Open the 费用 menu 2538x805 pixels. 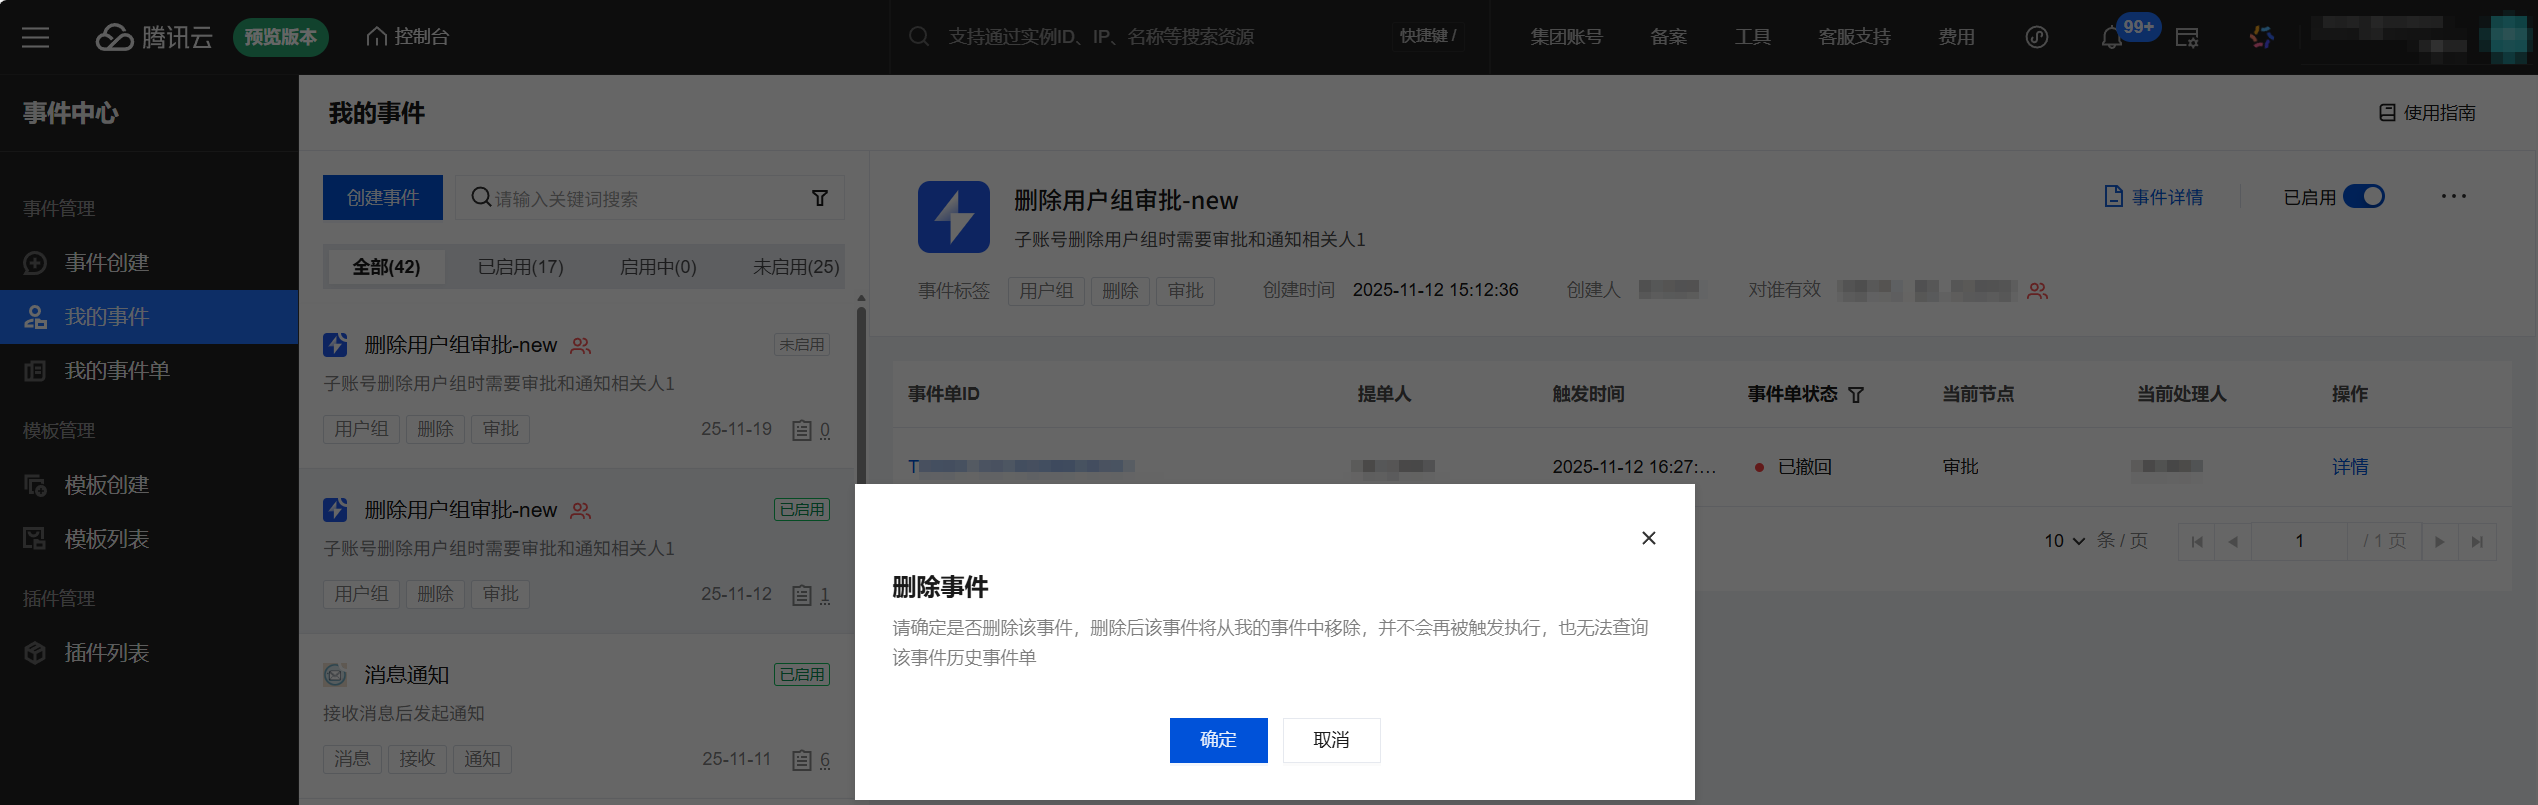click(x=1956, y=37)
